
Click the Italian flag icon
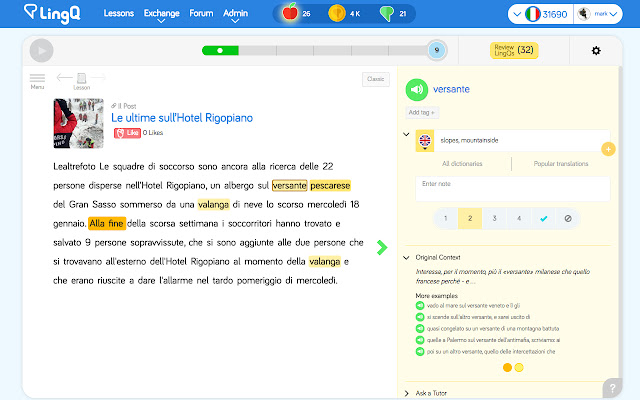[532, 14]
